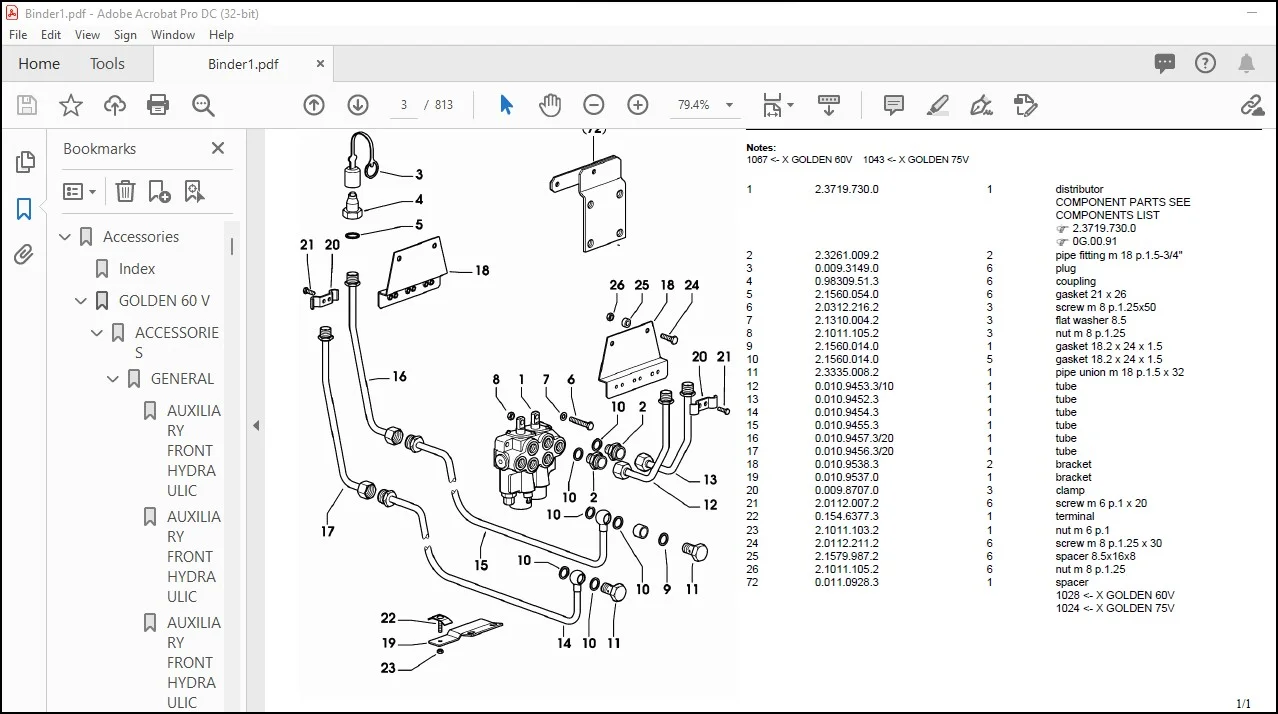View notifications bell icon
This screenshot has width=1278, height=714.
pos(1246,63)
